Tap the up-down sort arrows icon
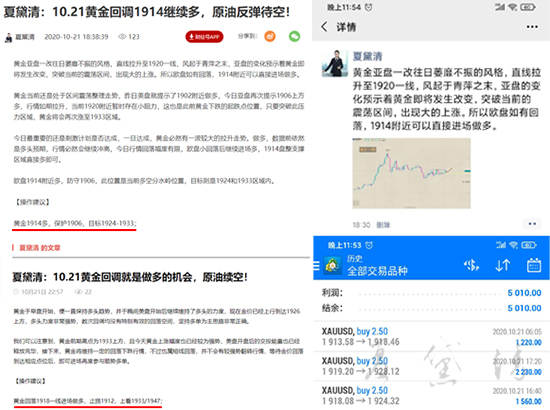The width and height of the screenshot is (550, 410). [503, 266]
